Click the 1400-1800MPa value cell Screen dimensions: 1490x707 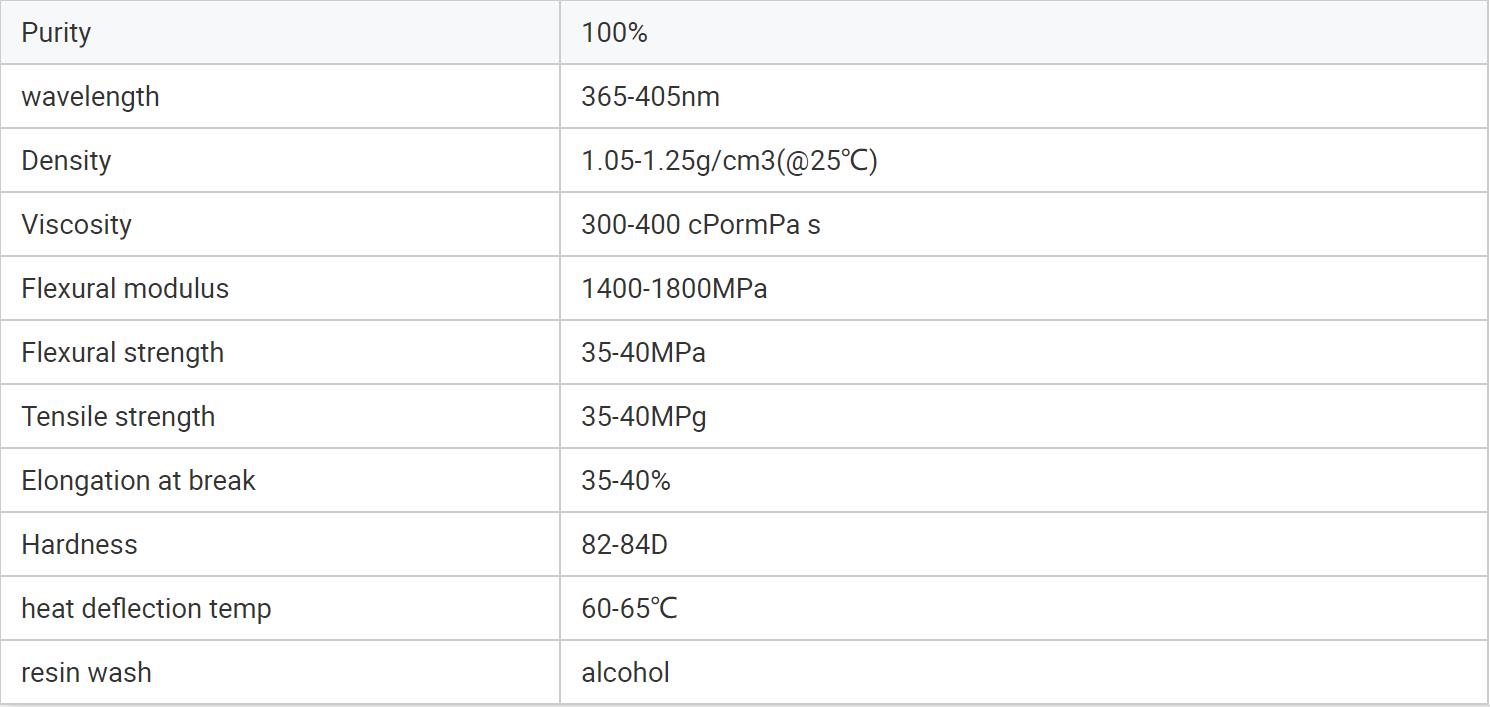tap(674, 289)
